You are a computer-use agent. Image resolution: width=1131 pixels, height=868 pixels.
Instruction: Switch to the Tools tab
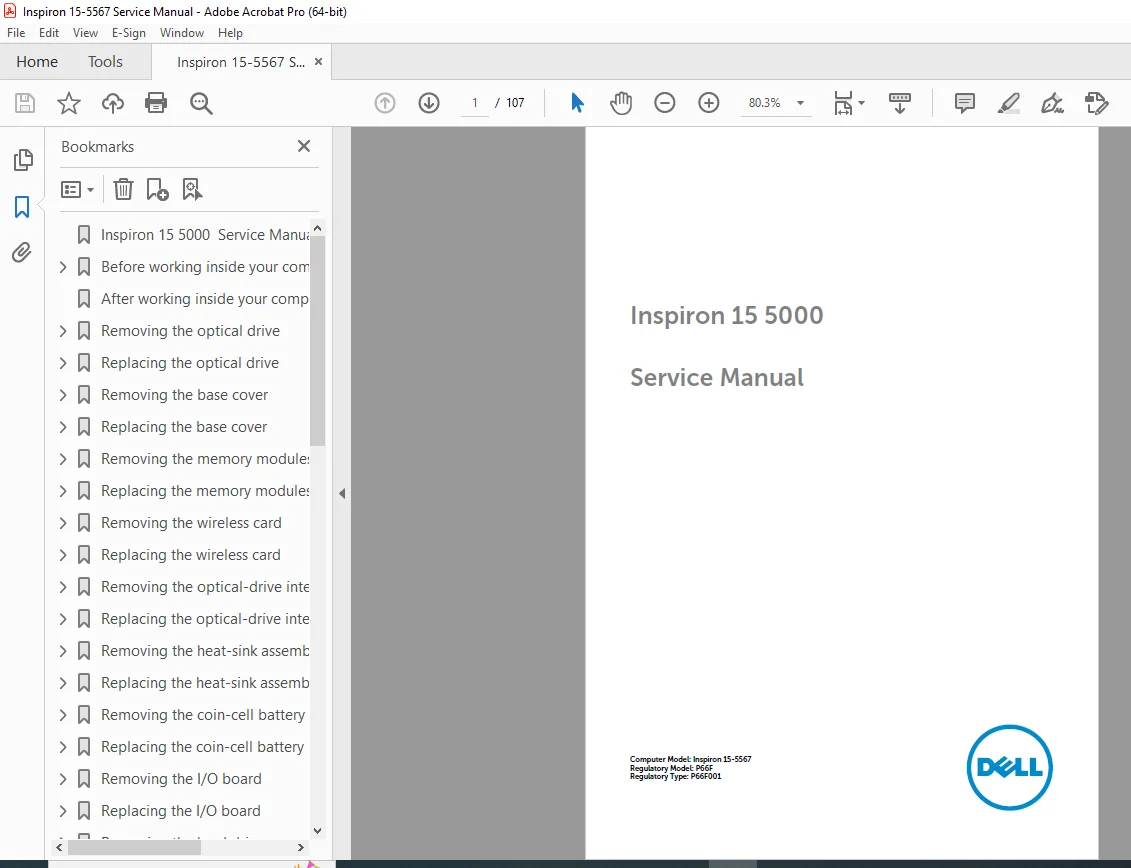[x=105, y=62]
